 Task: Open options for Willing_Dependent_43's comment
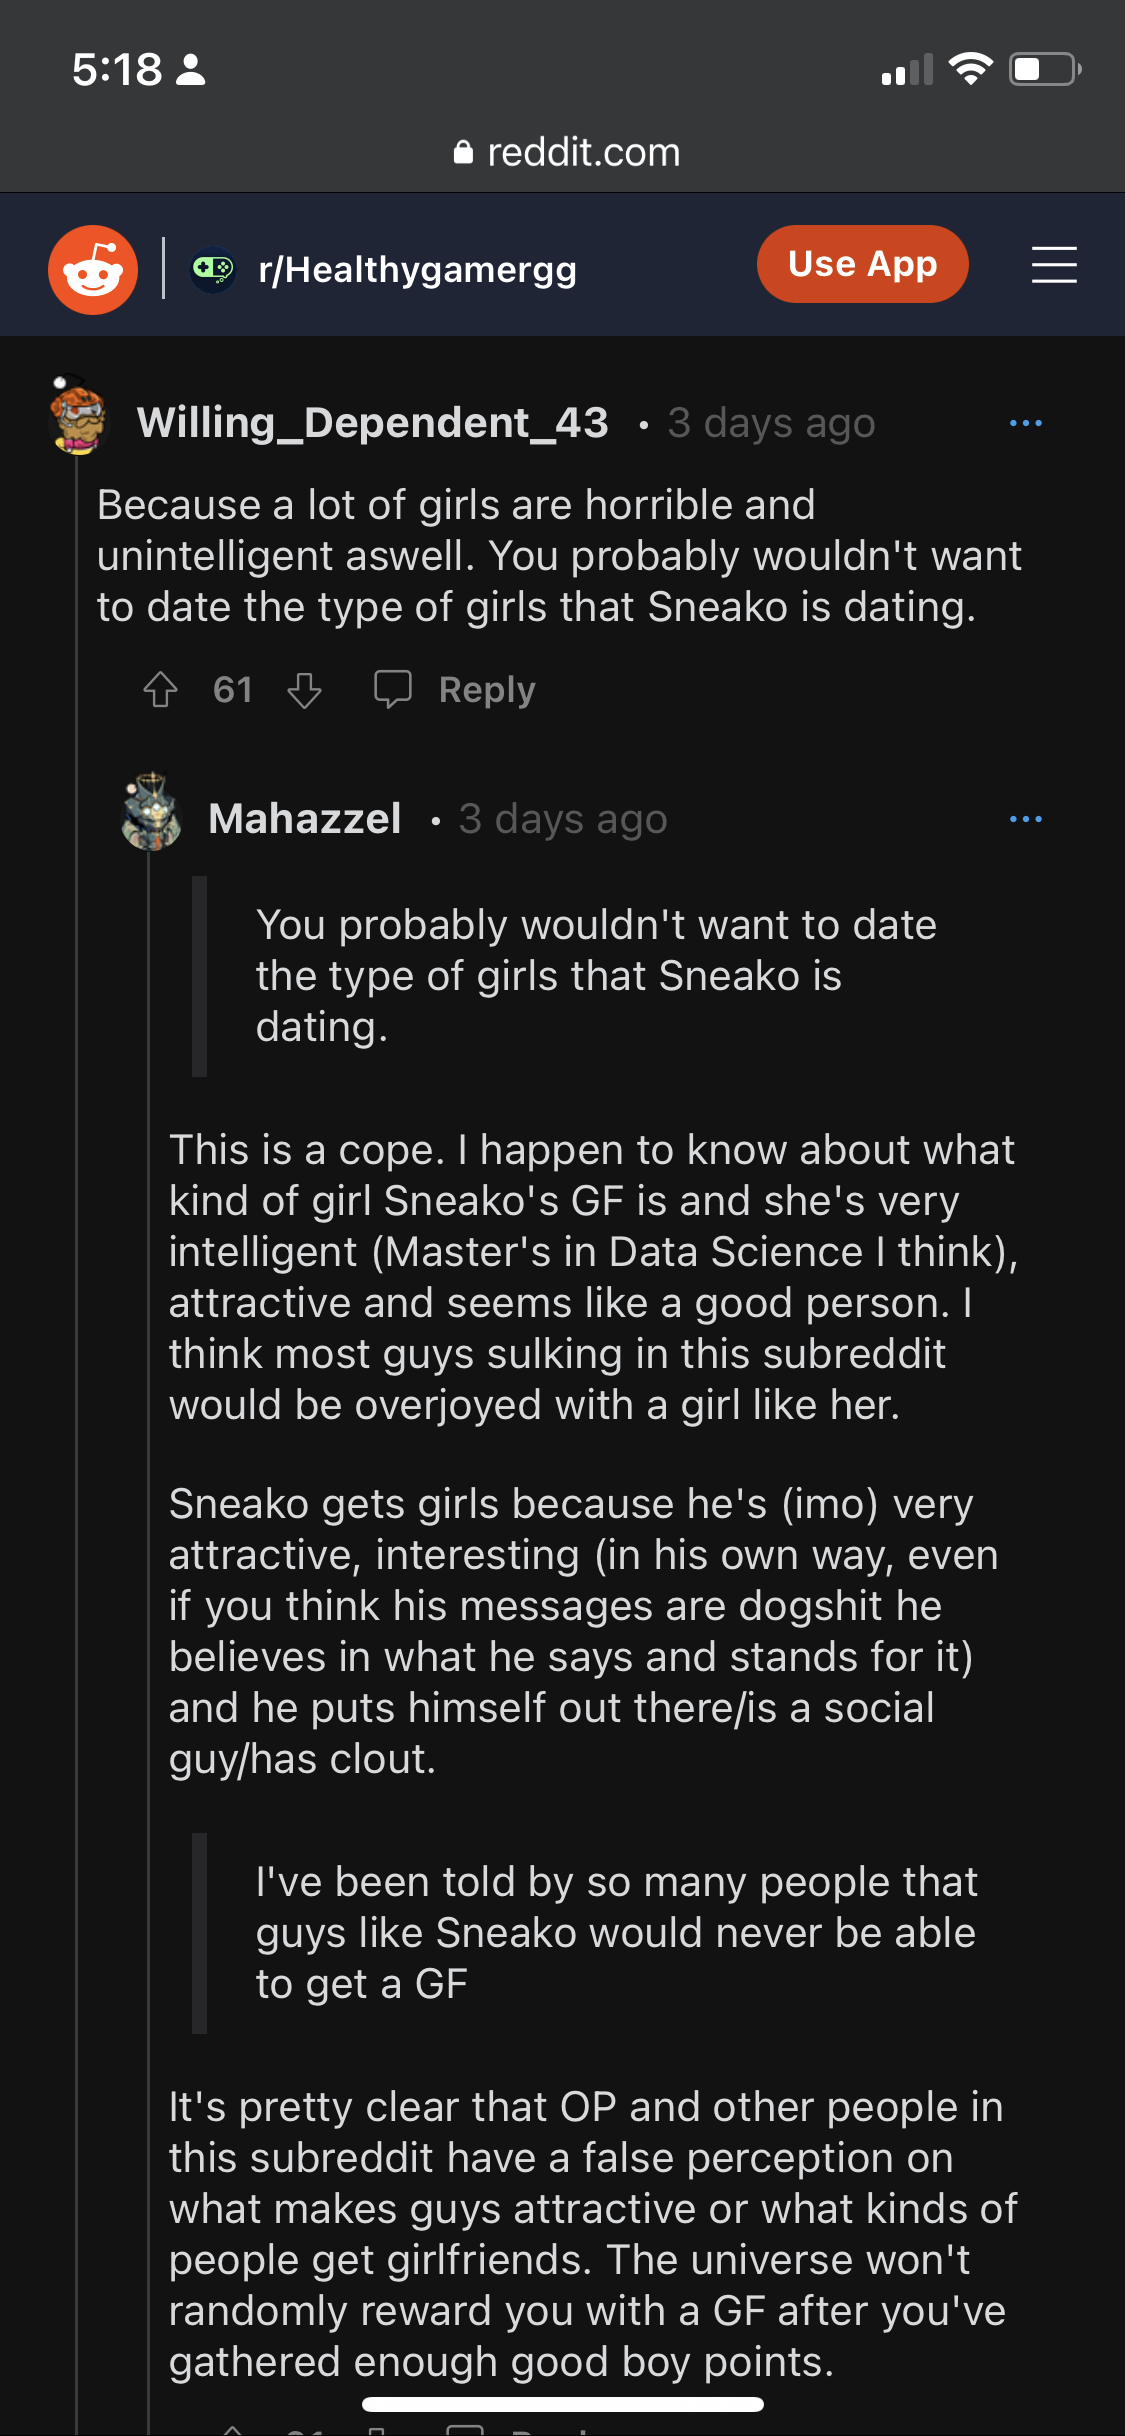(x=1025, y=423)
